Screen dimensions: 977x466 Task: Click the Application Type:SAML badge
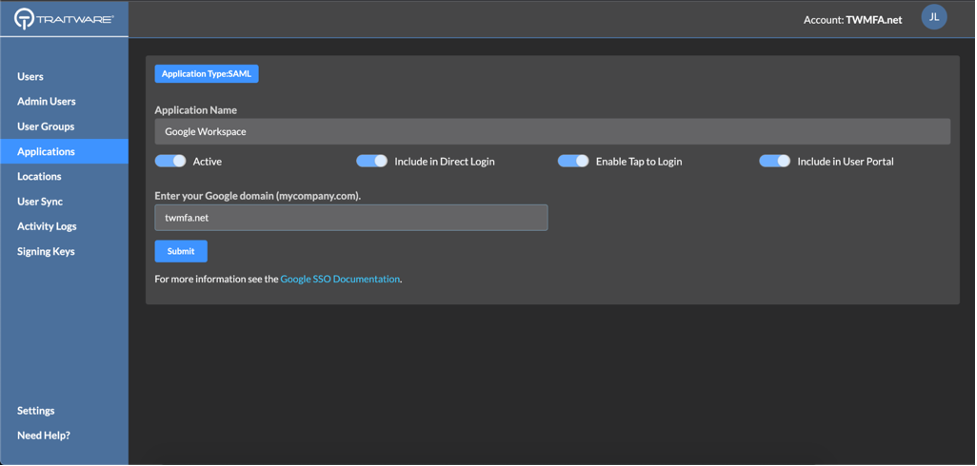point(206,74)
